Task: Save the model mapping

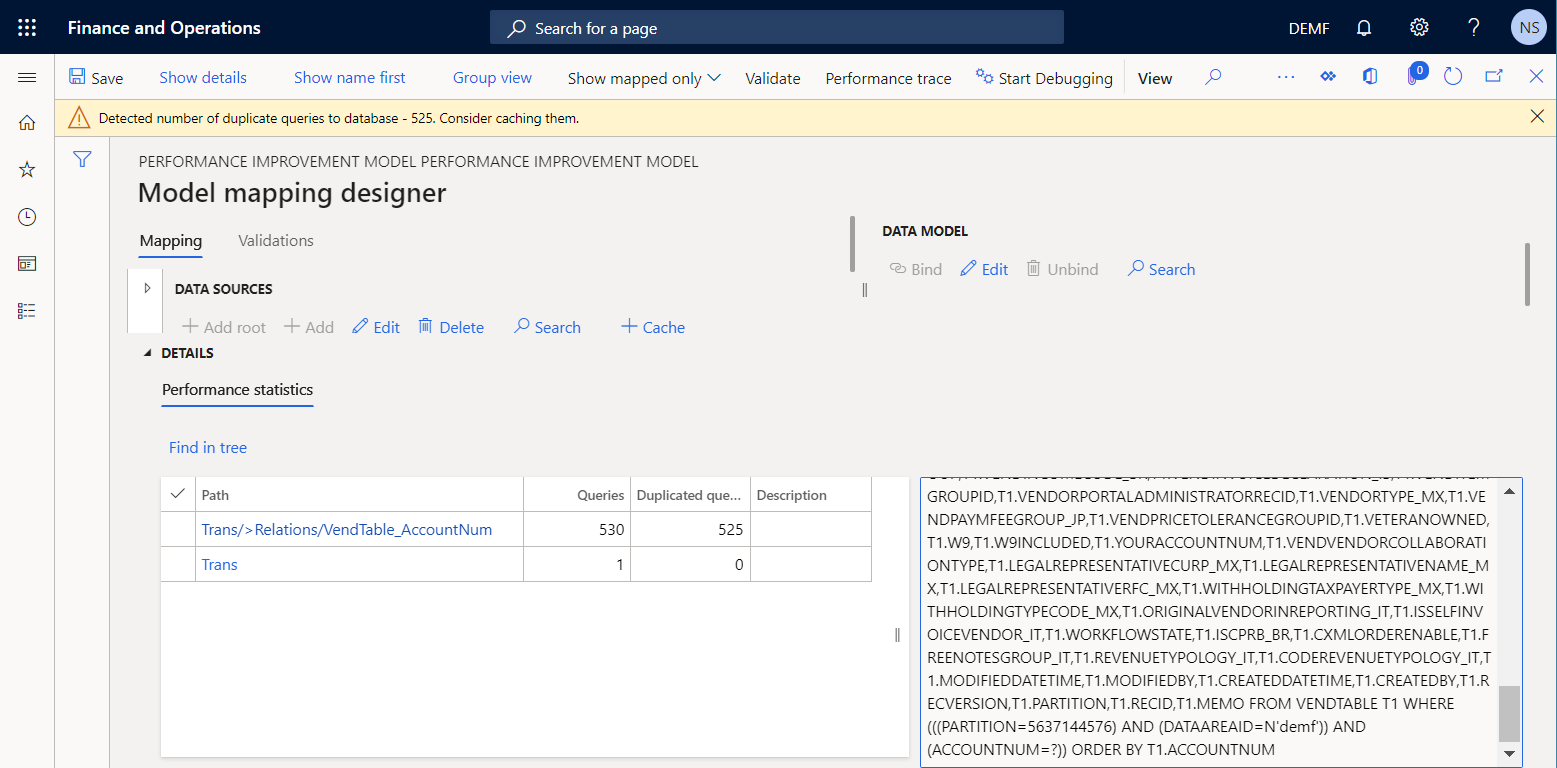Action: pos(96,78)
